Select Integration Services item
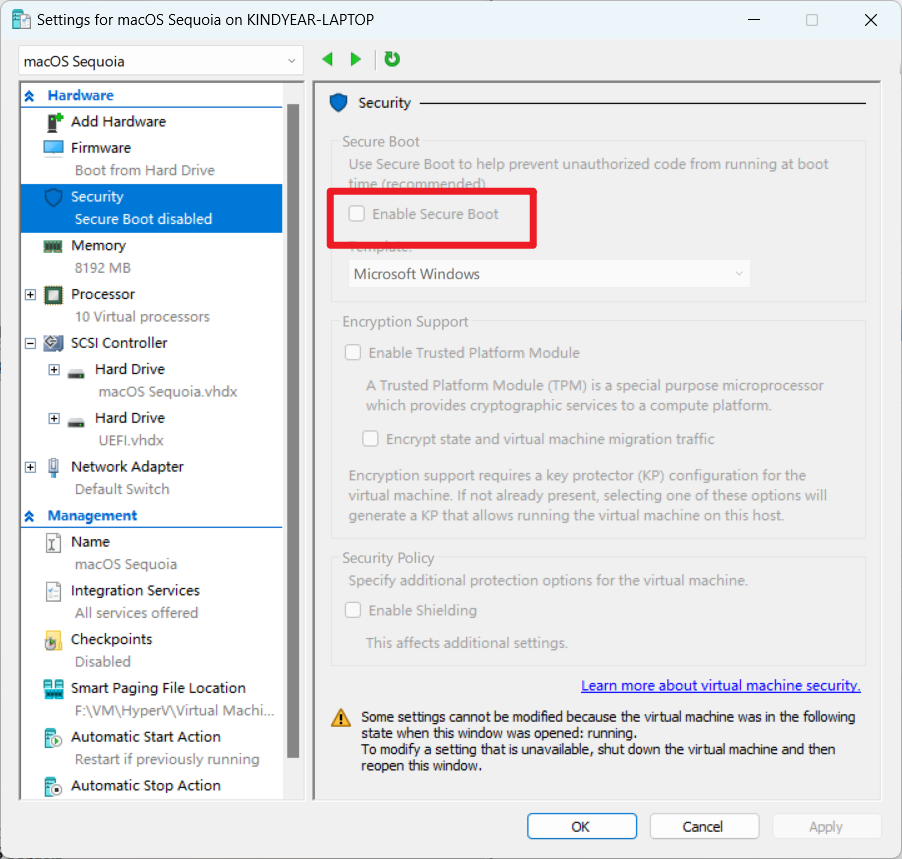 [x=135, y=590]
